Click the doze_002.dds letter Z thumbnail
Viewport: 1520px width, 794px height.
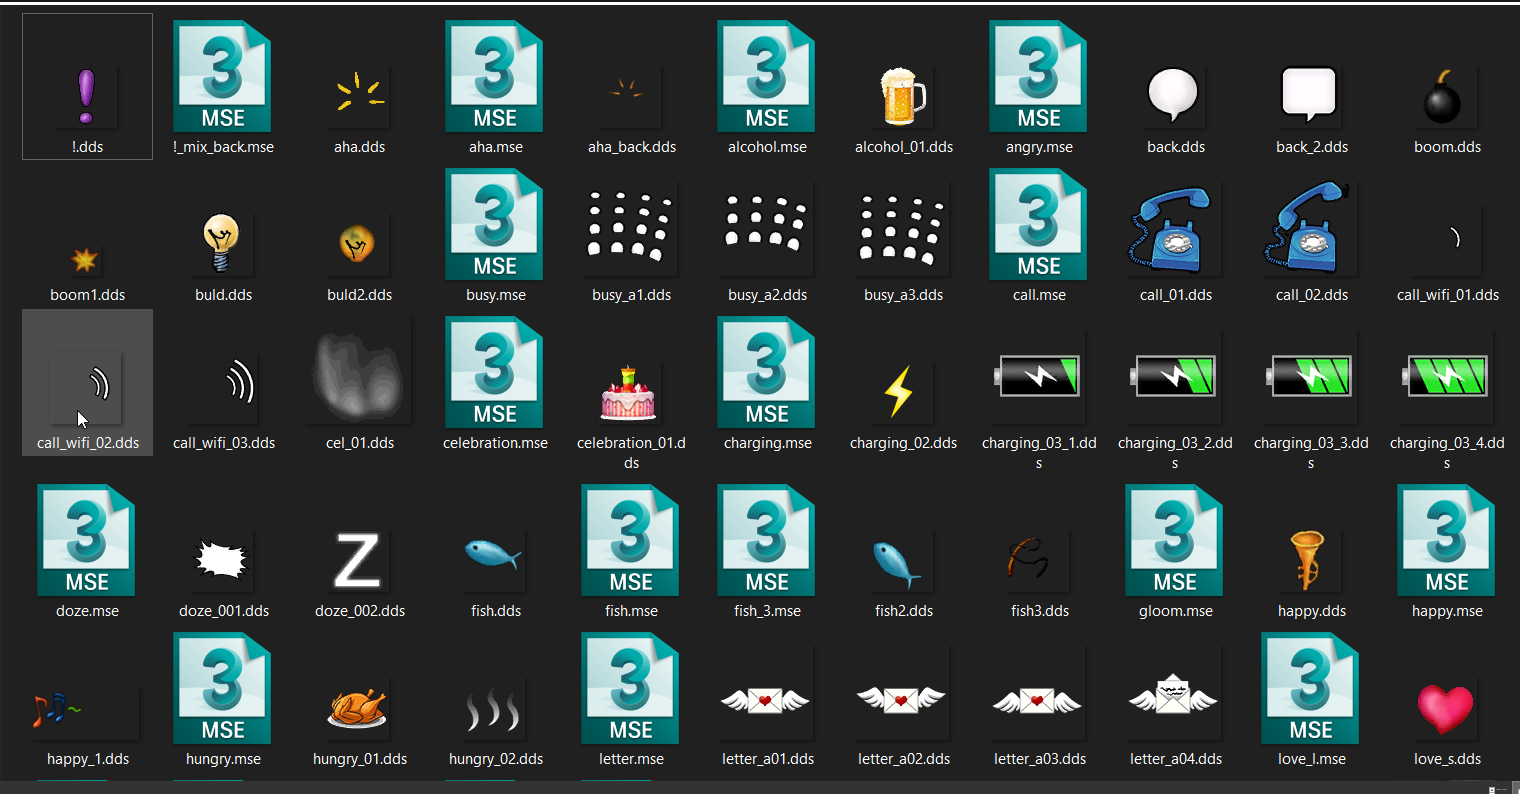click(359, 560)
